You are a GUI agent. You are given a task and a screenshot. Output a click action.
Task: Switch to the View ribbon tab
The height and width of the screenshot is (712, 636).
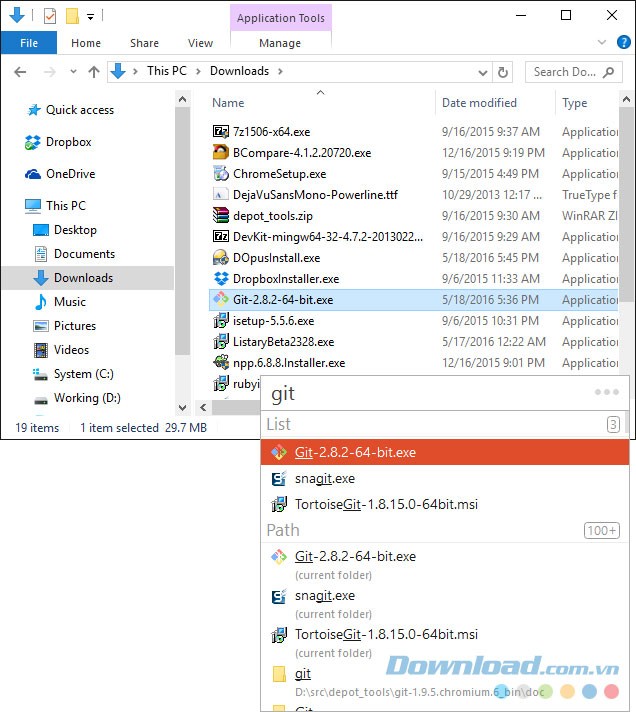200,43
